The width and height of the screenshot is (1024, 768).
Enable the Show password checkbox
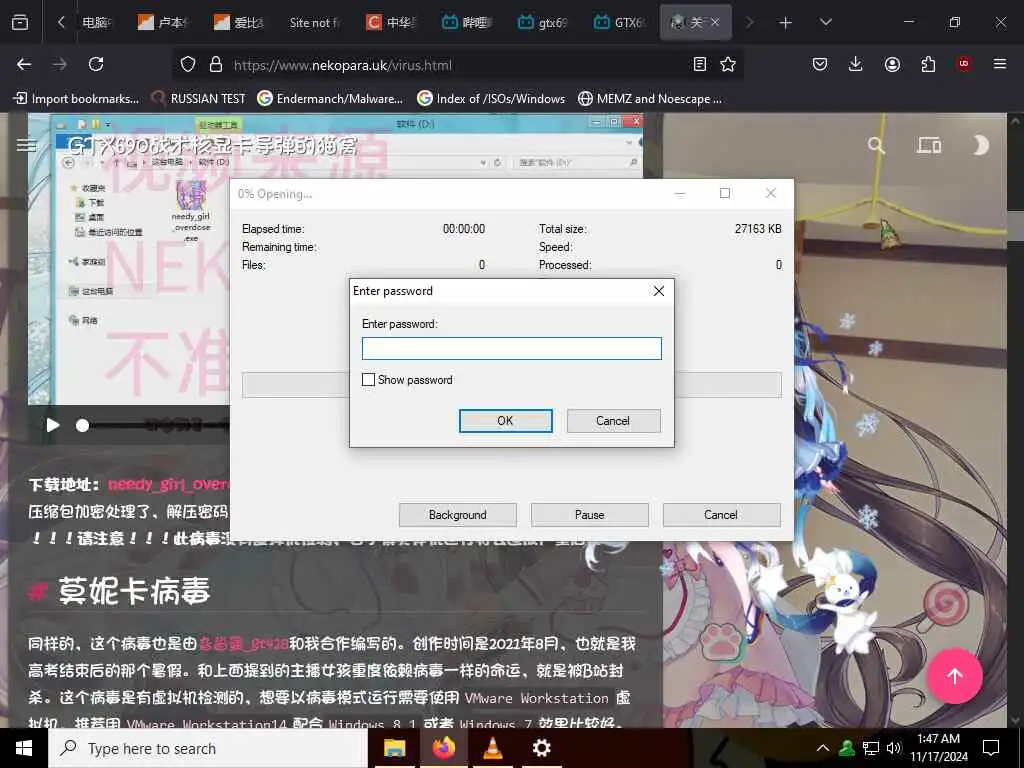tap(368, 379)
